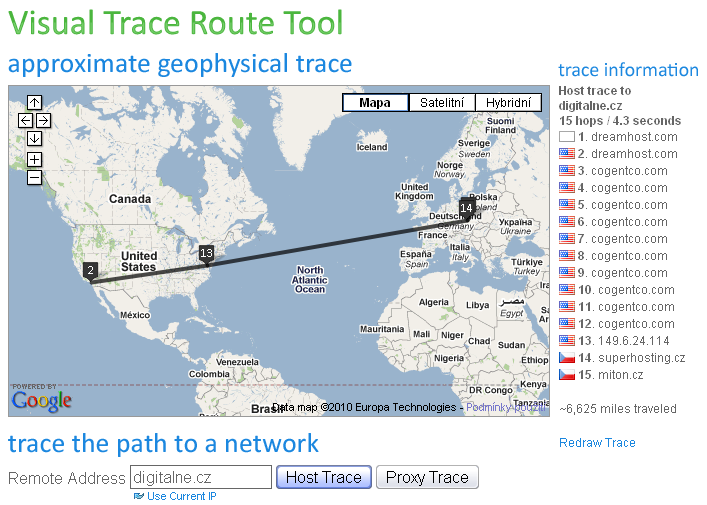Image resolution: width=707 pixels, height=505 pixels.
Task: Click the Remote Address input field
Action: pos(201,477)
